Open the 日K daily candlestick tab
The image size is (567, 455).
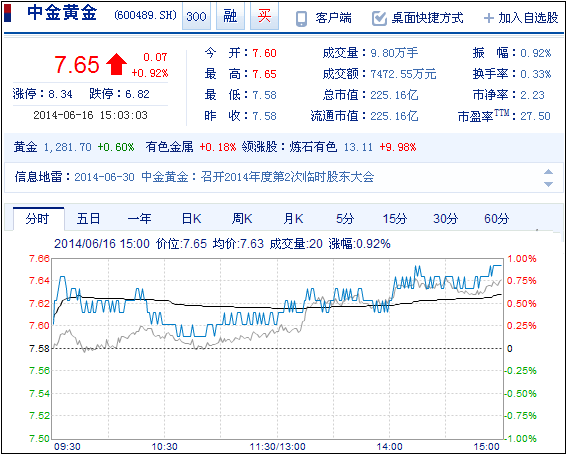coord(191,219)
